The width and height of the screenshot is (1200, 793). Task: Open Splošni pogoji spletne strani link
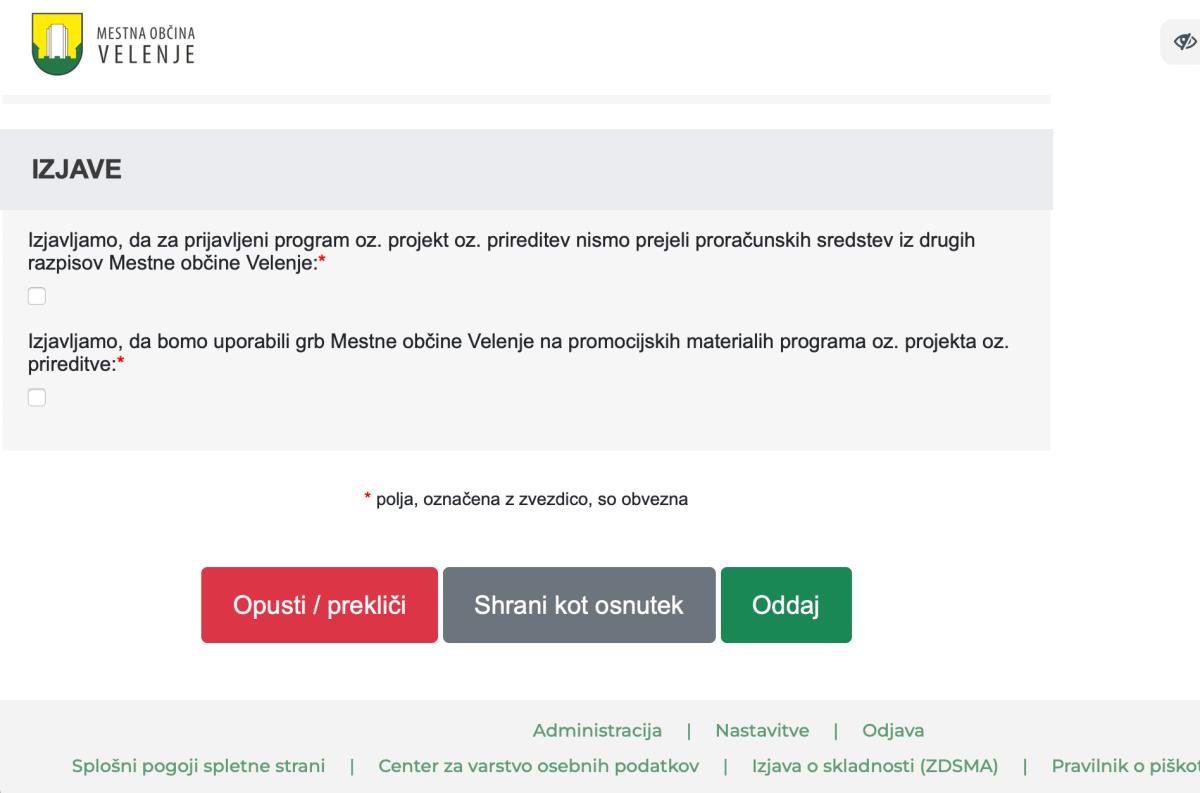pos(198,767)
